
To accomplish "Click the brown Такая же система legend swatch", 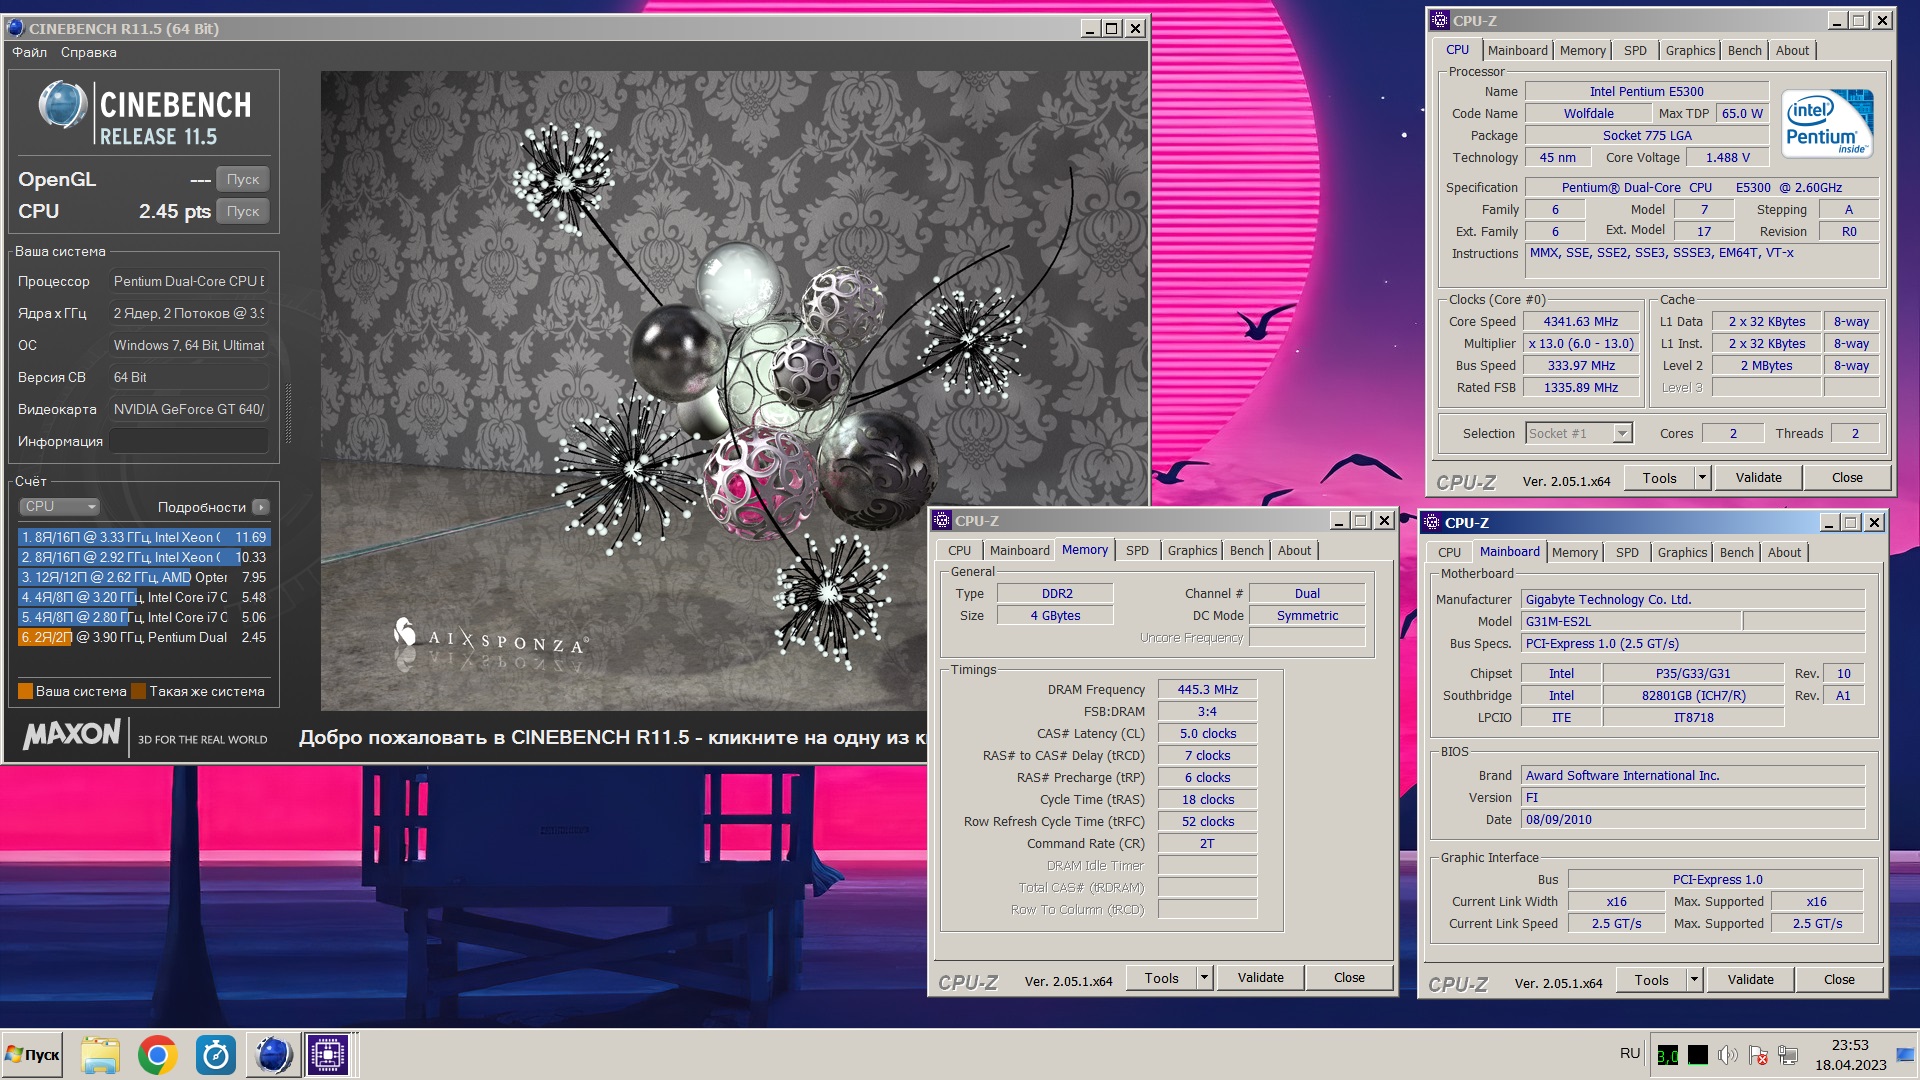I will click(139, 691).
